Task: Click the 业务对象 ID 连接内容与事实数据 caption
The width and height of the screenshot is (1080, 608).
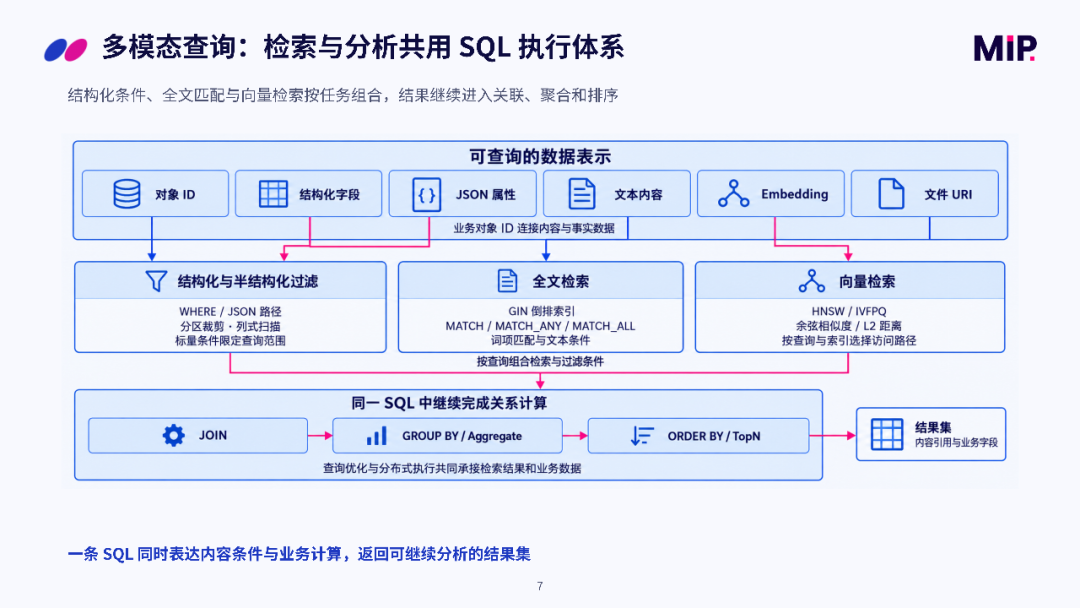Action: click(534, 228)
